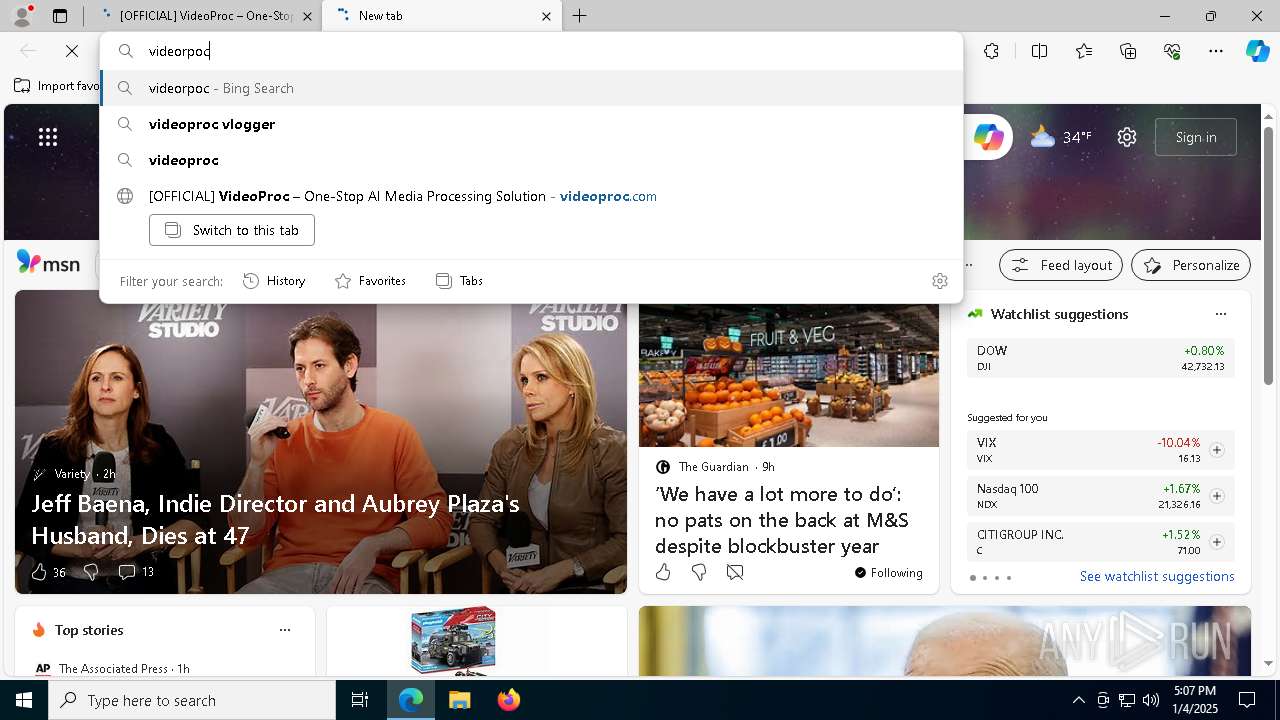
Task: Like the M&S Guardian article
Action: click(663, 572)
